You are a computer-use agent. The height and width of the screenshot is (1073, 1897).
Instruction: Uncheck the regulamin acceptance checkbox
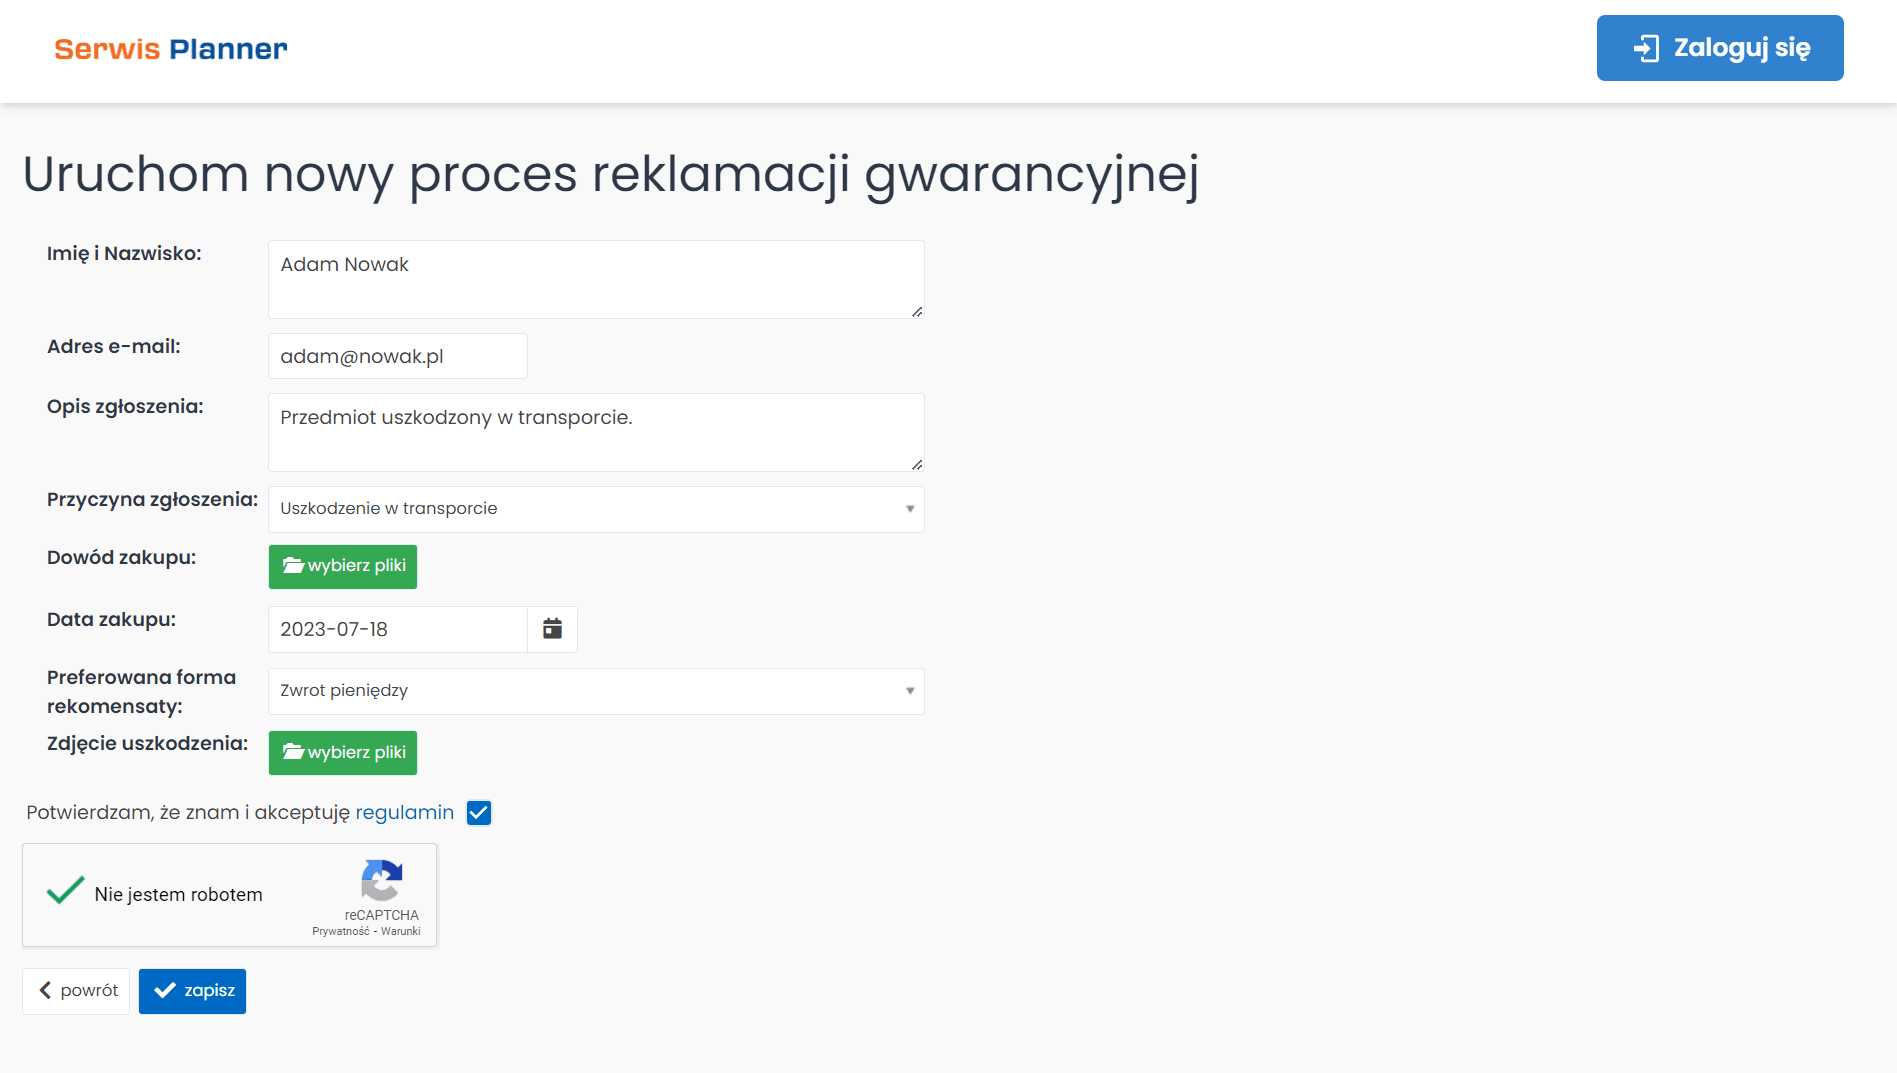tap(479, 813)
